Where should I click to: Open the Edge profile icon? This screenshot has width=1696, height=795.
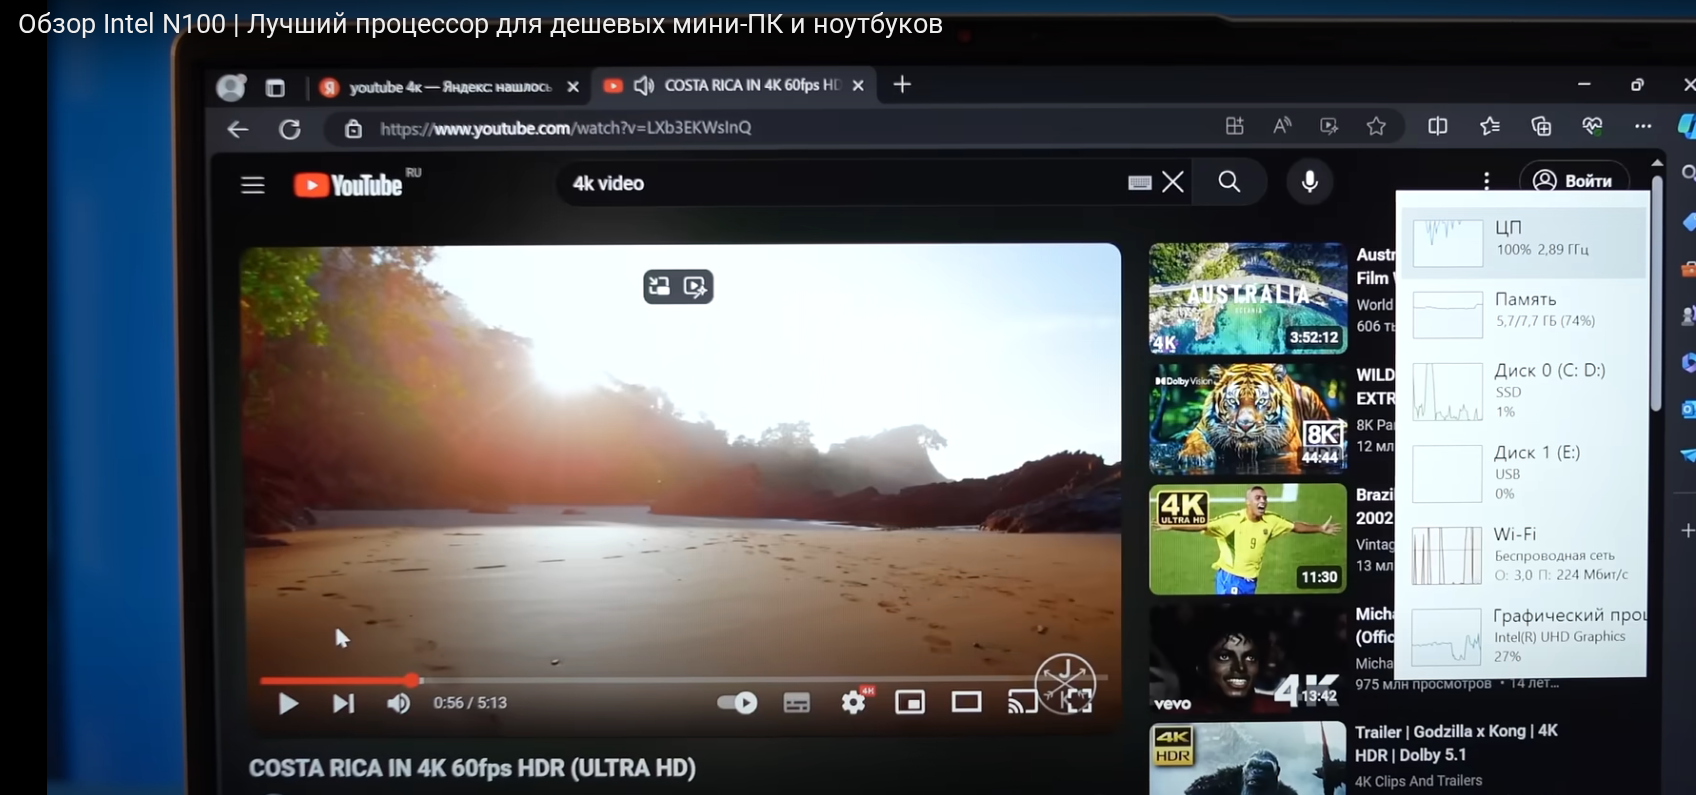point(231,87)
